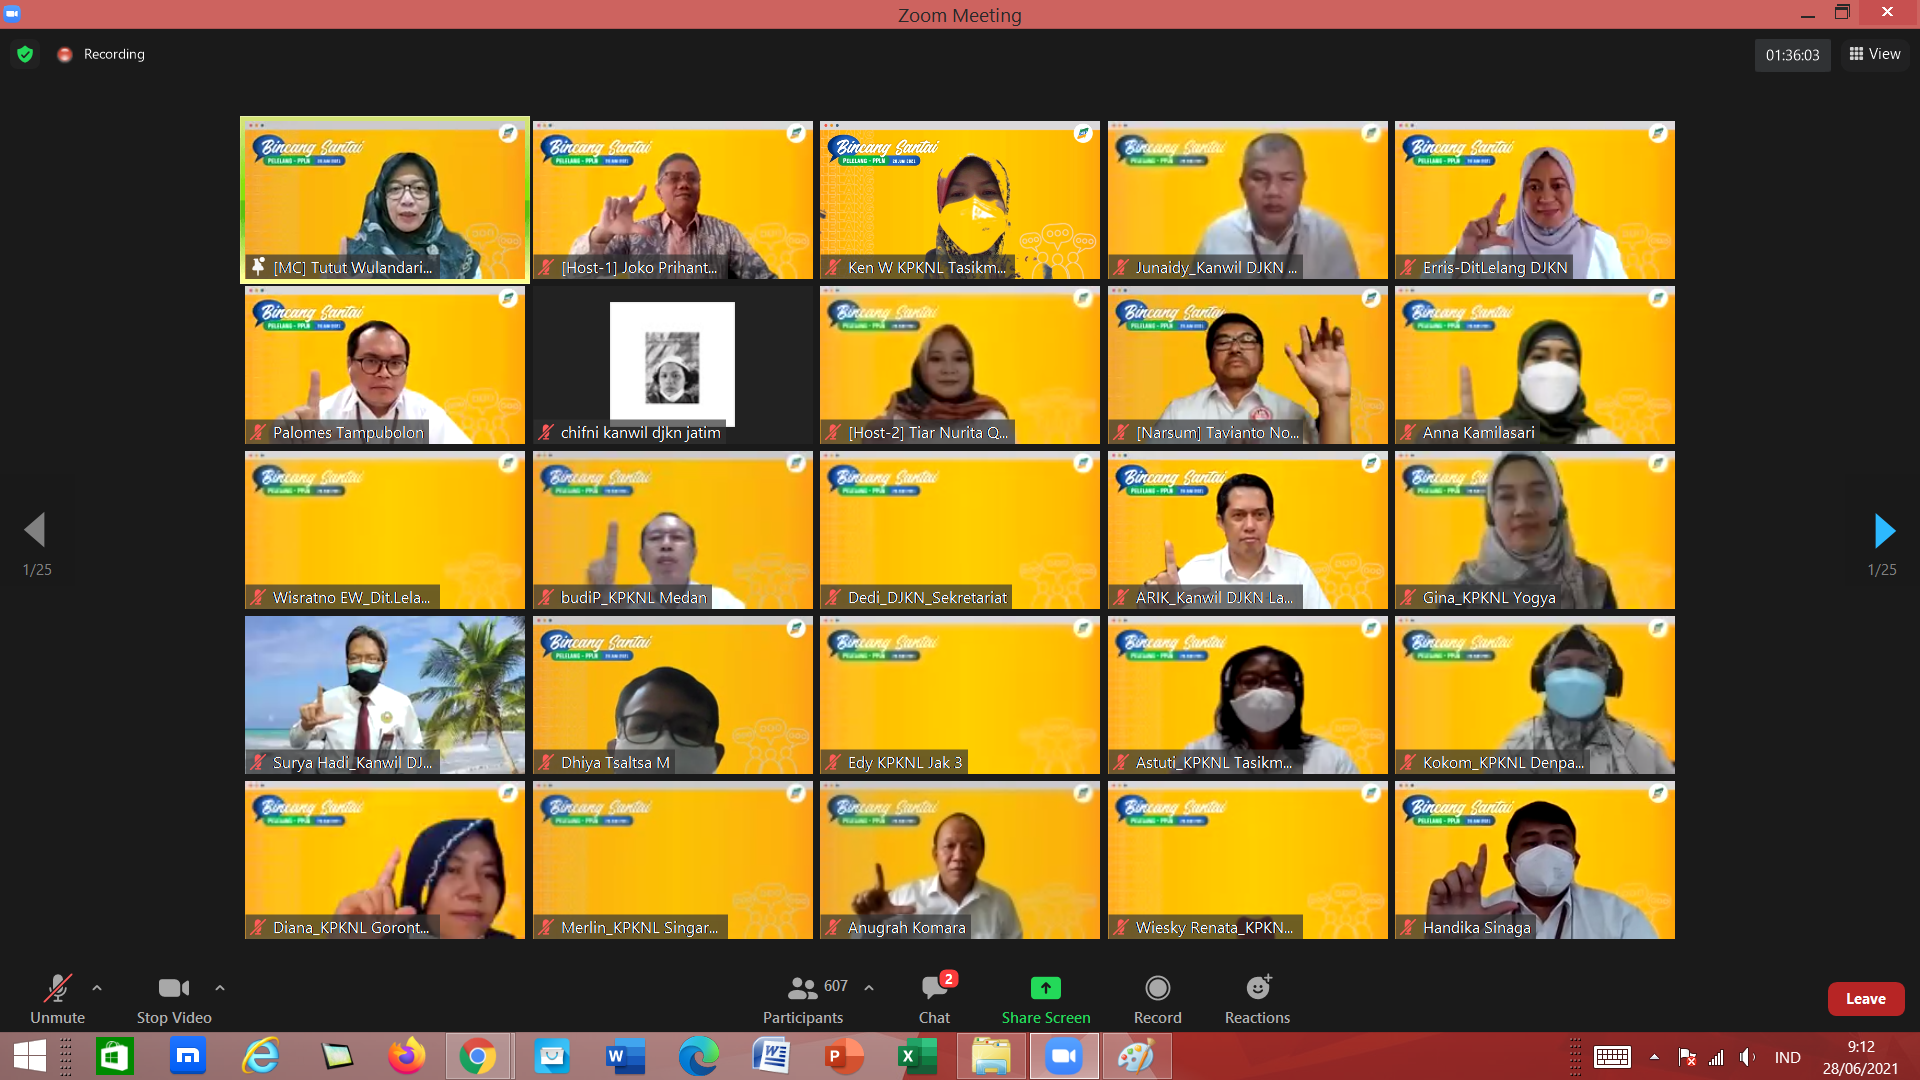
Task: Expand audio options arrow beside Unmute
Action: 97,988
